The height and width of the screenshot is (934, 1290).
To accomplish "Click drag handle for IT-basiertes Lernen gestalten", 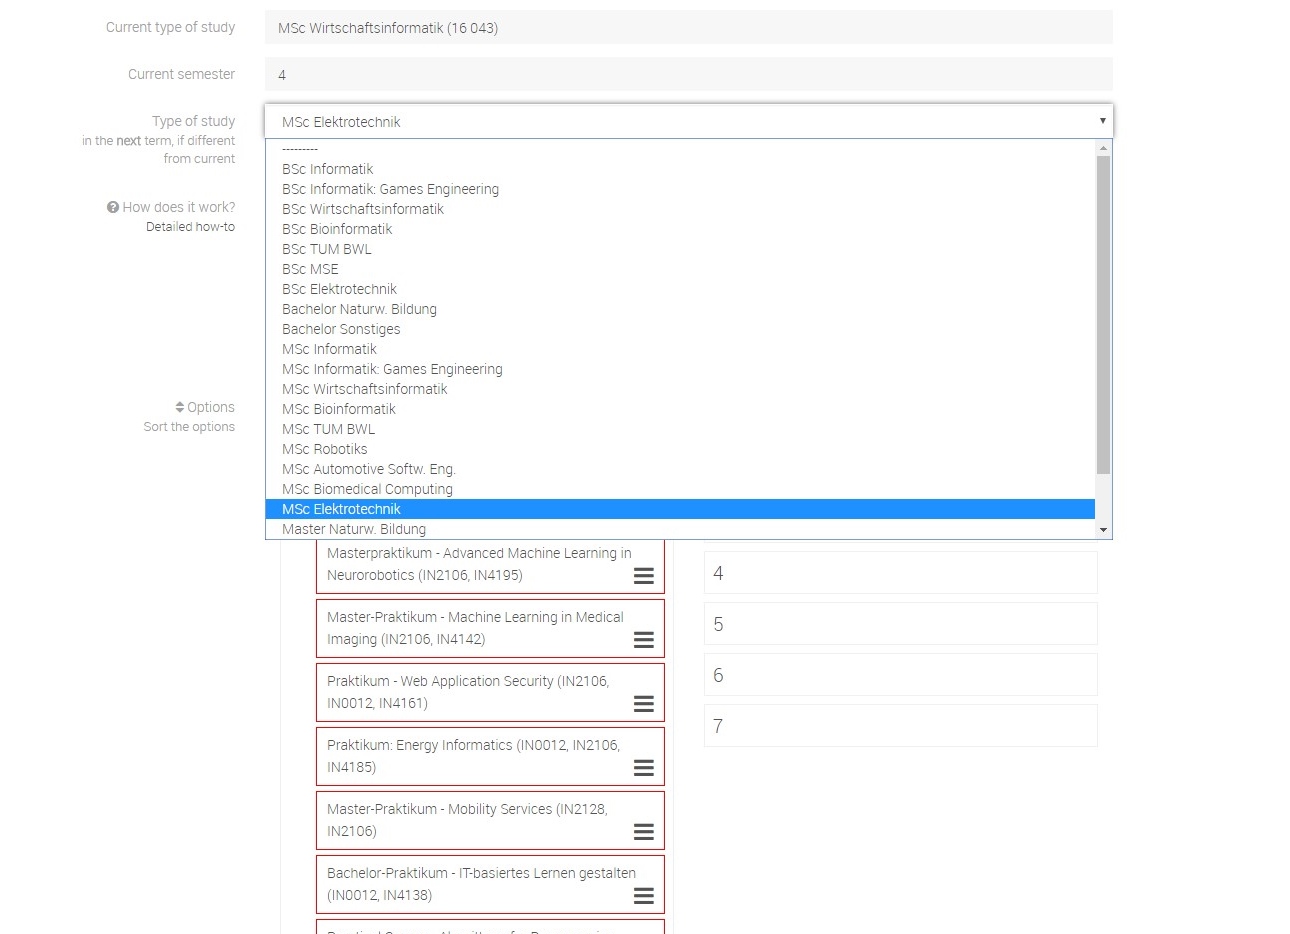I will (644, 895).
